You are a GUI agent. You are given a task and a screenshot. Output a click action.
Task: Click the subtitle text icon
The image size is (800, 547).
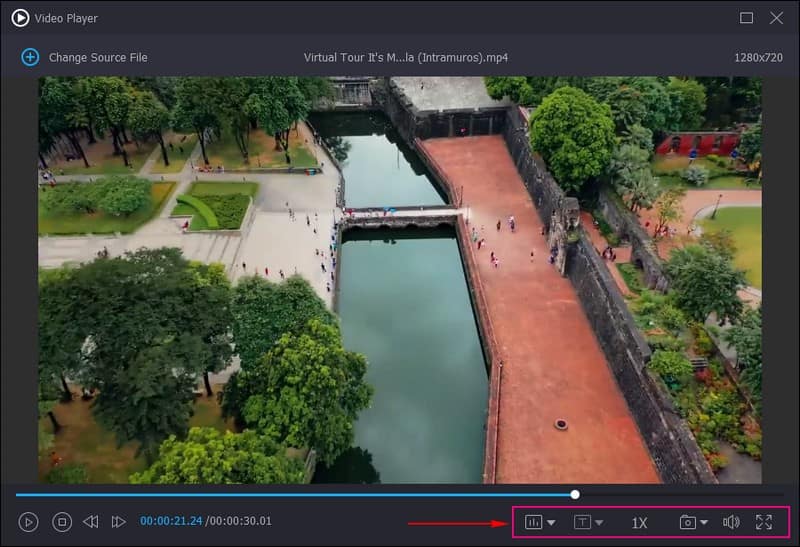tap(582, 522)
